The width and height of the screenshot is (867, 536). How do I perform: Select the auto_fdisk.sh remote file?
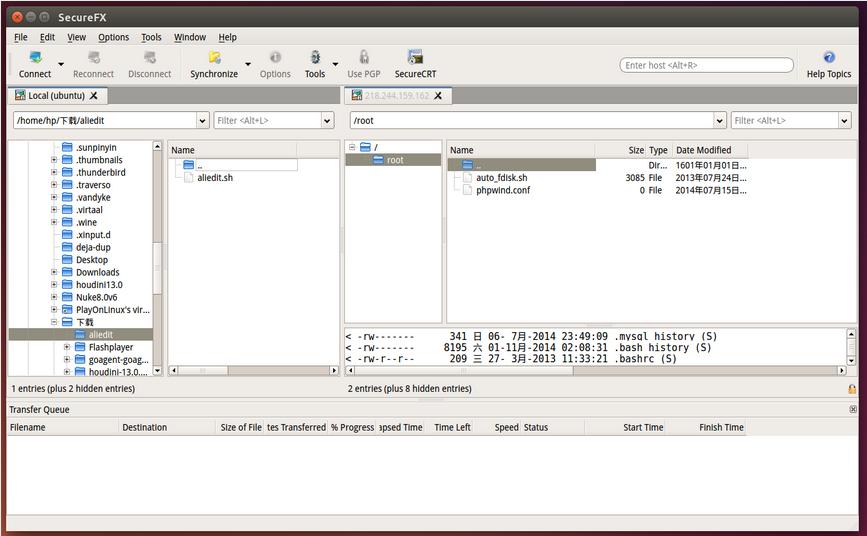(501, 177)
